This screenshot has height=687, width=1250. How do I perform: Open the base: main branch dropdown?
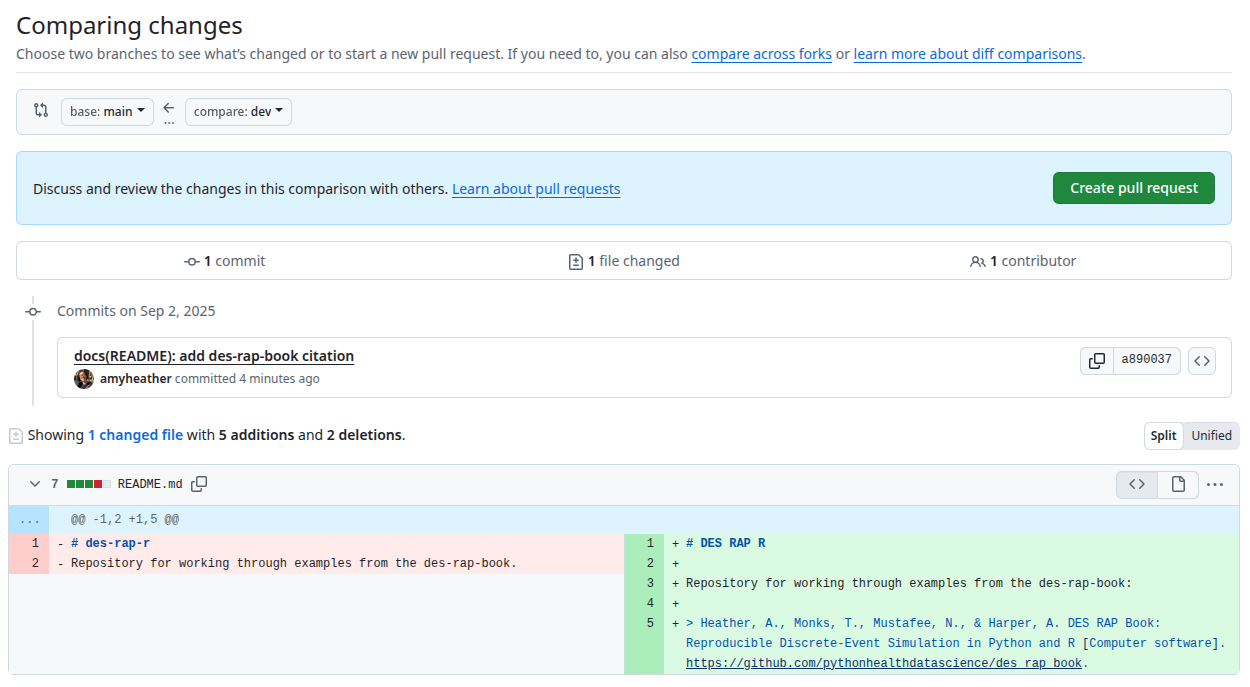tap(107, 112)
